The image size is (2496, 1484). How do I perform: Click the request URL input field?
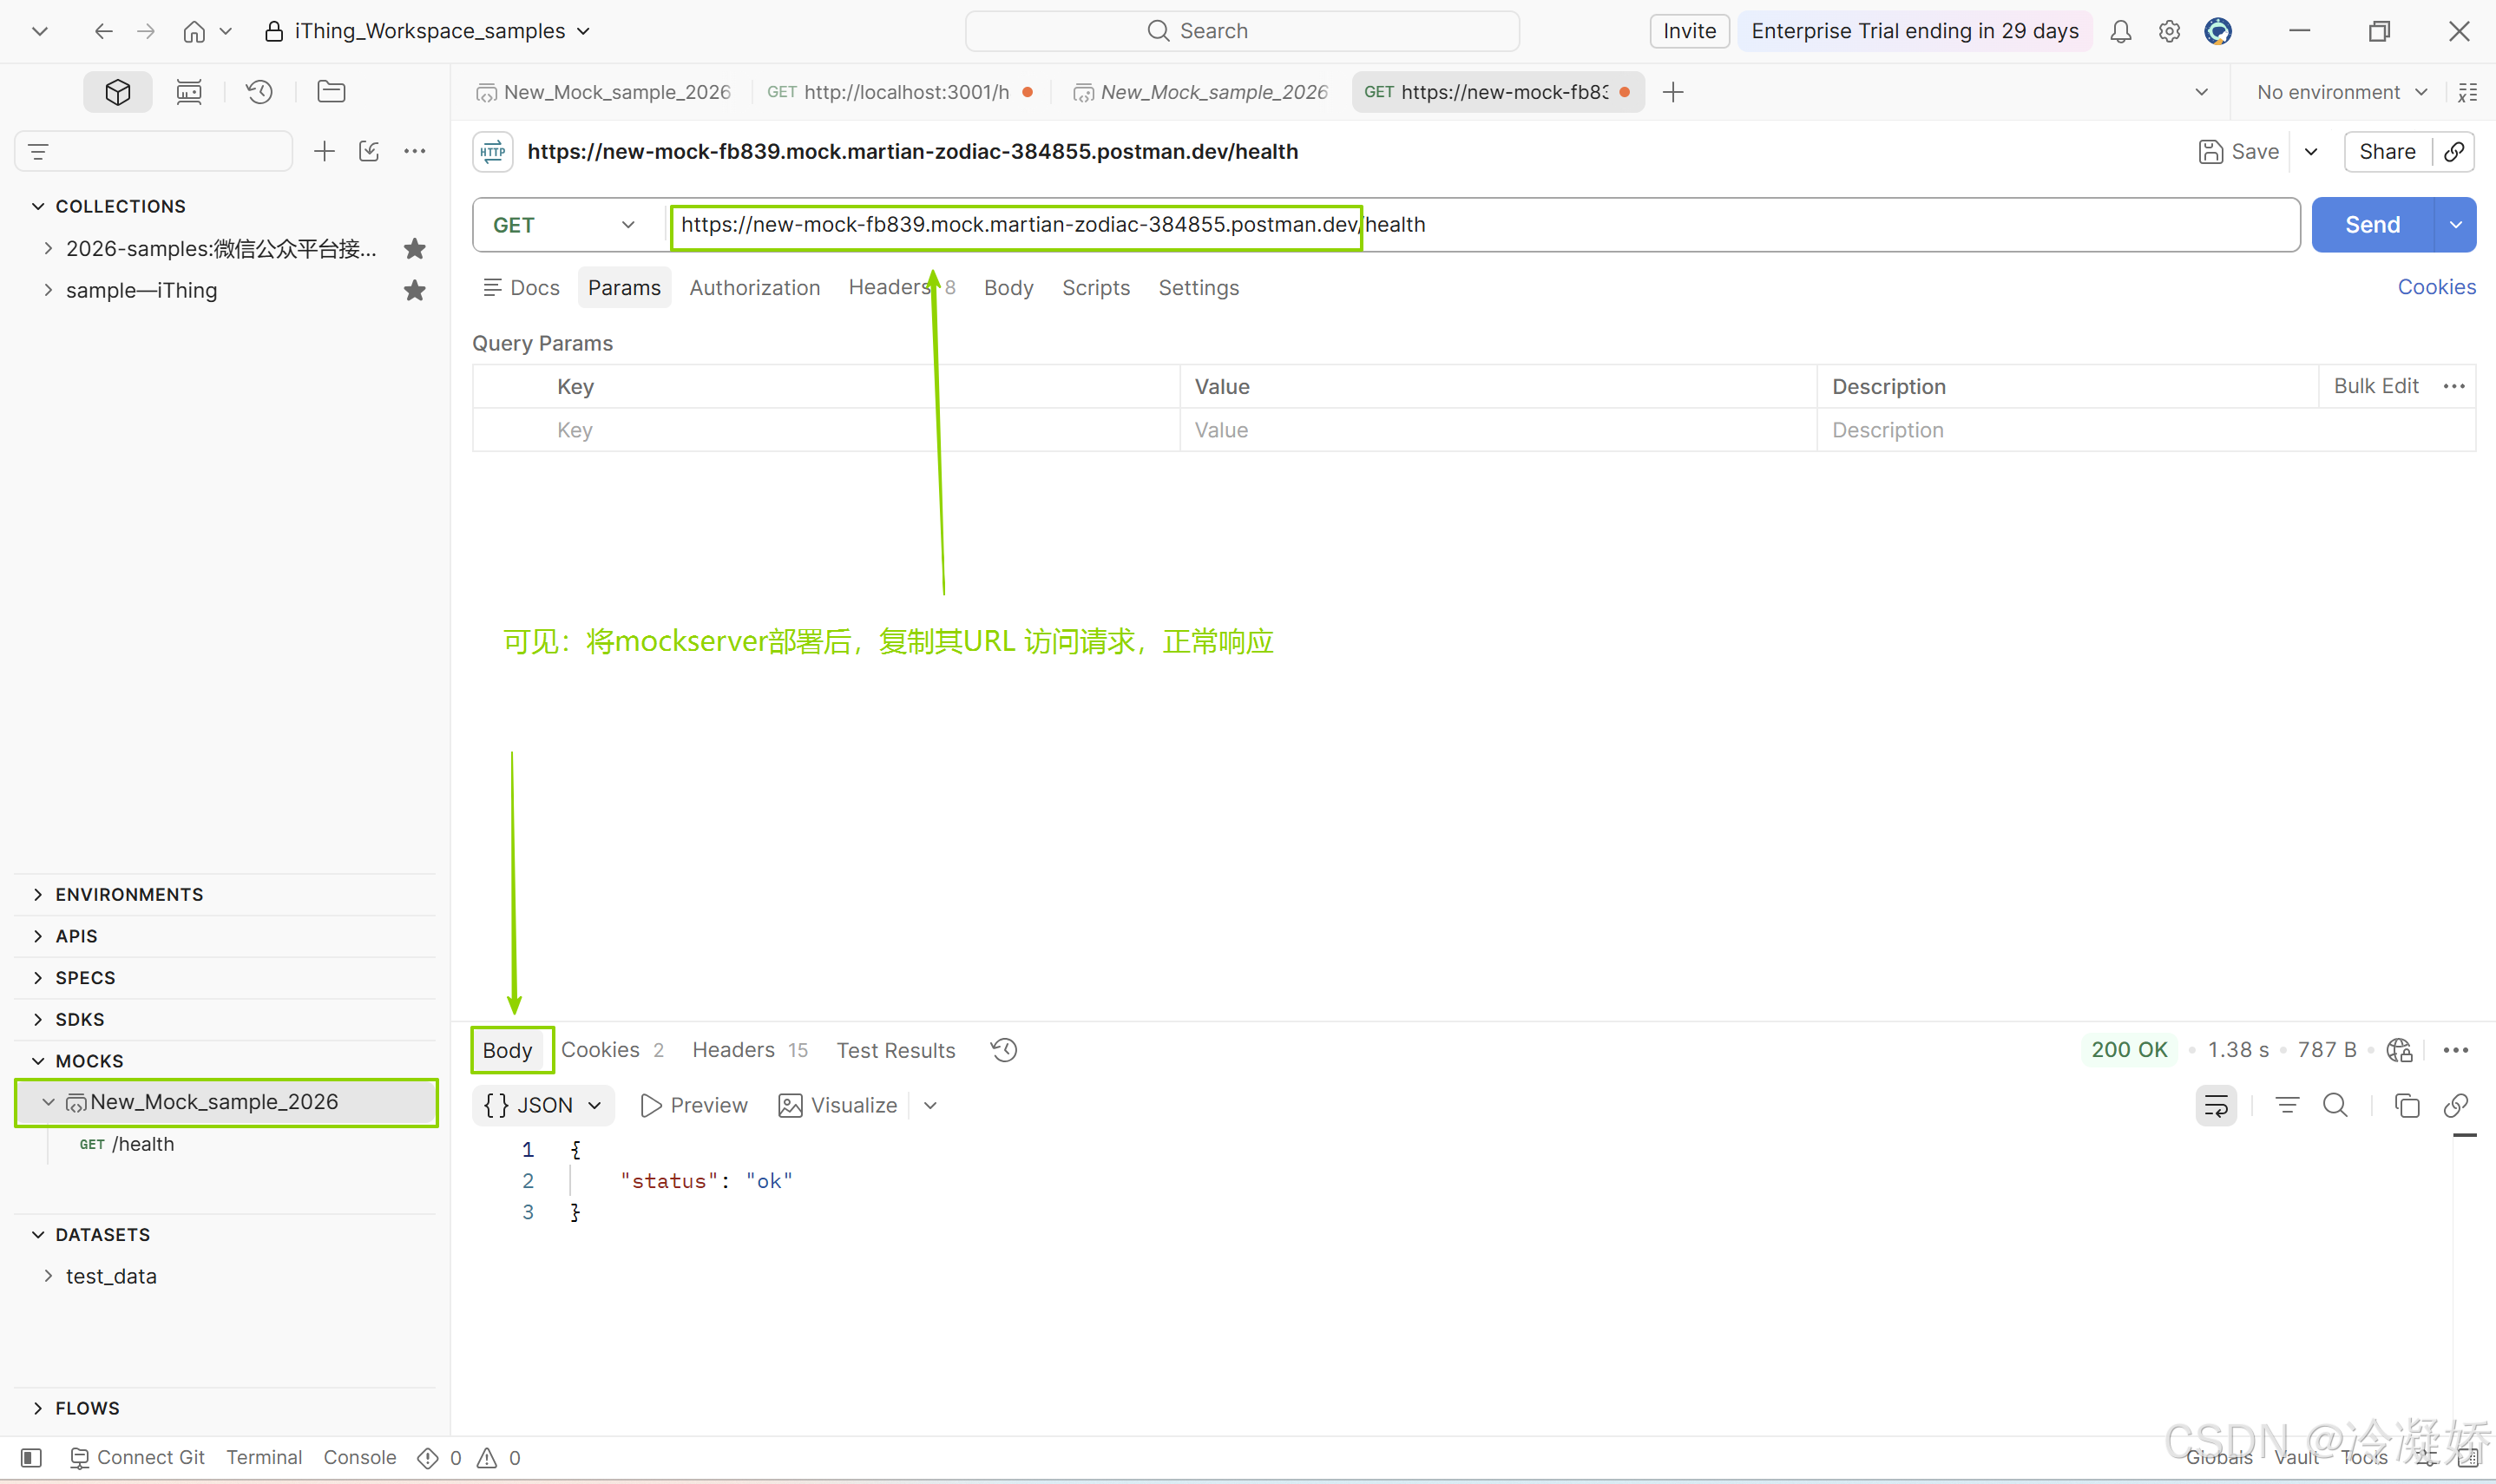tap(1484, 225)
